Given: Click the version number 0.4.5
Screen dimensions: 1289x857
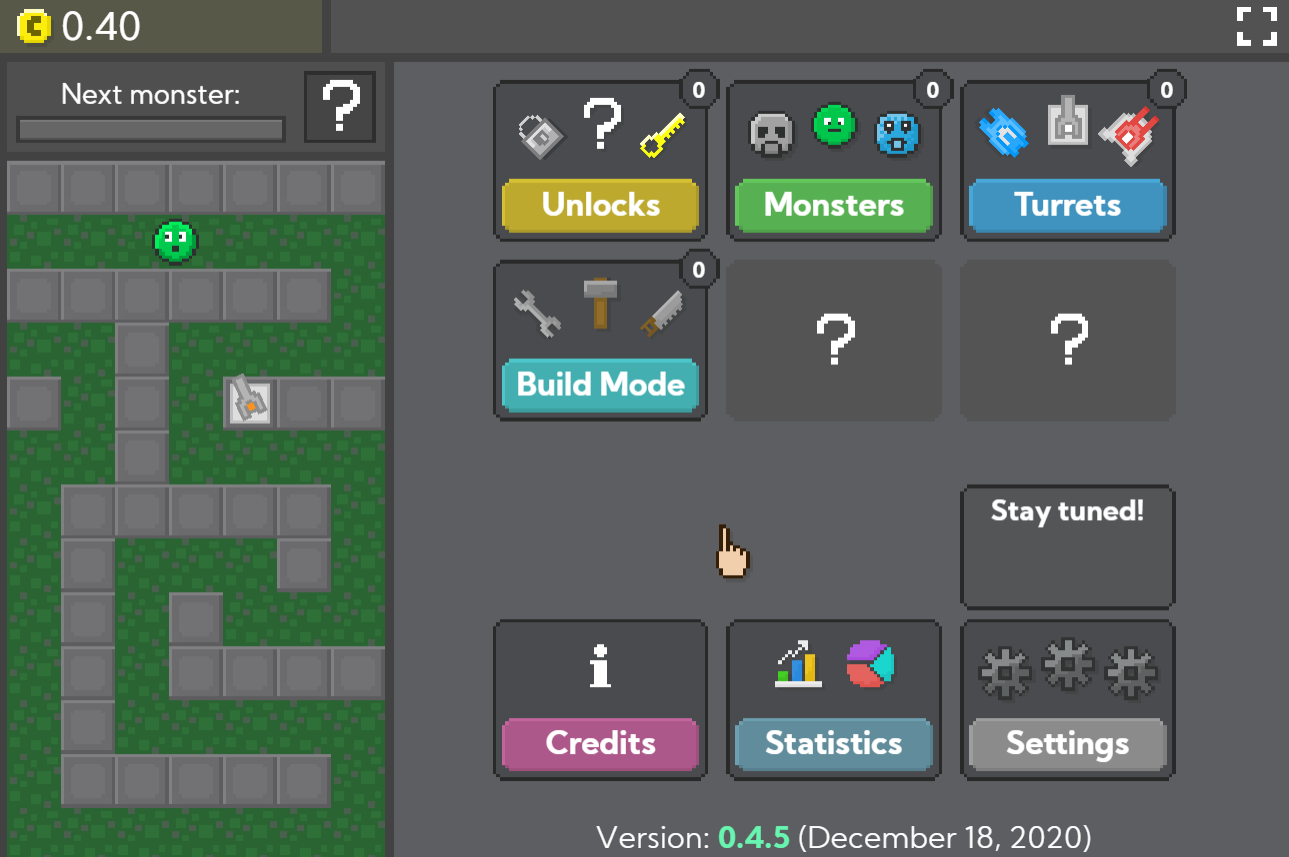Looking at the screenshot, I should click(x=754, y=837).
